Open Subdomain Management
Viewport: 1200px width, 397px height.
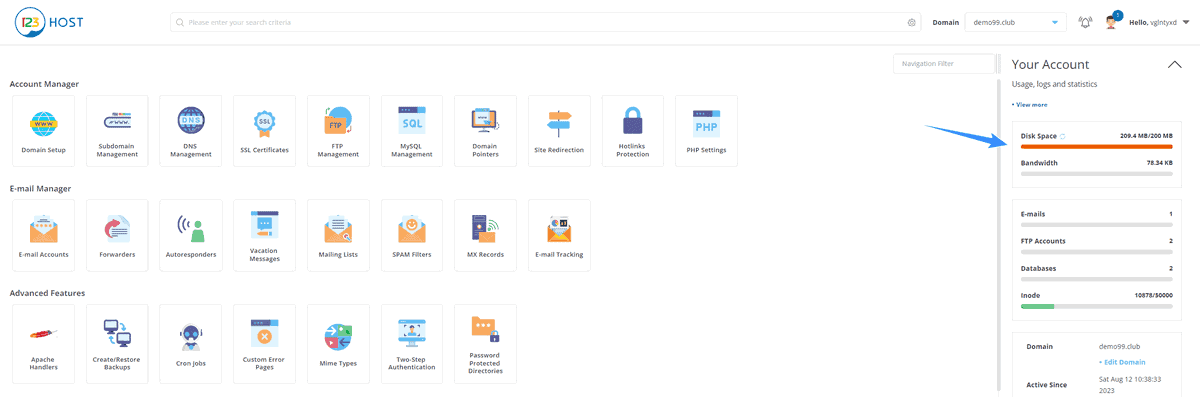click(x=117, y=131)
